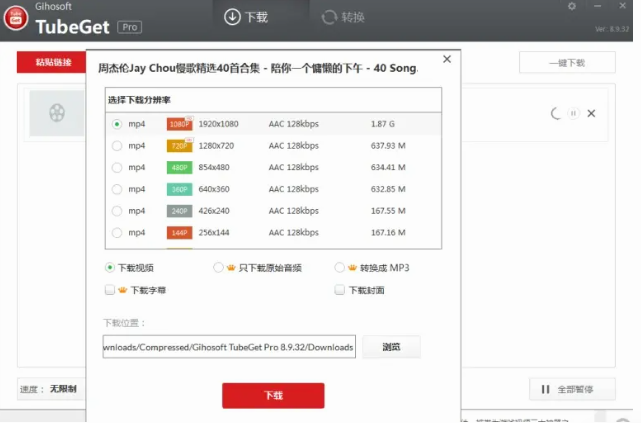This screenshot has height=423, width=641.
Task: Click the red 下载 download button
Action: point(273,395)
